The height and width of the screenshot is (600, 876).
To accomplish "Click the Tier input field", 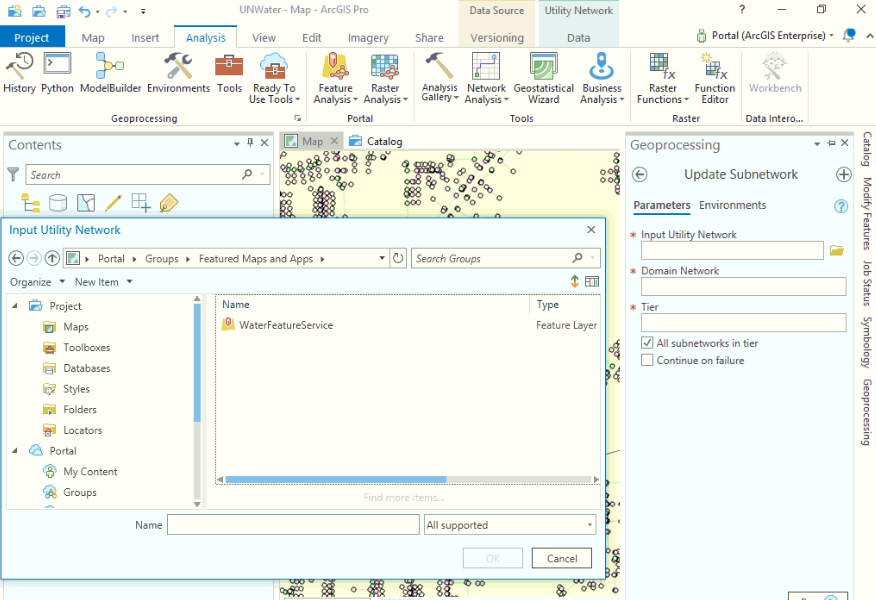I will (743, 322).
